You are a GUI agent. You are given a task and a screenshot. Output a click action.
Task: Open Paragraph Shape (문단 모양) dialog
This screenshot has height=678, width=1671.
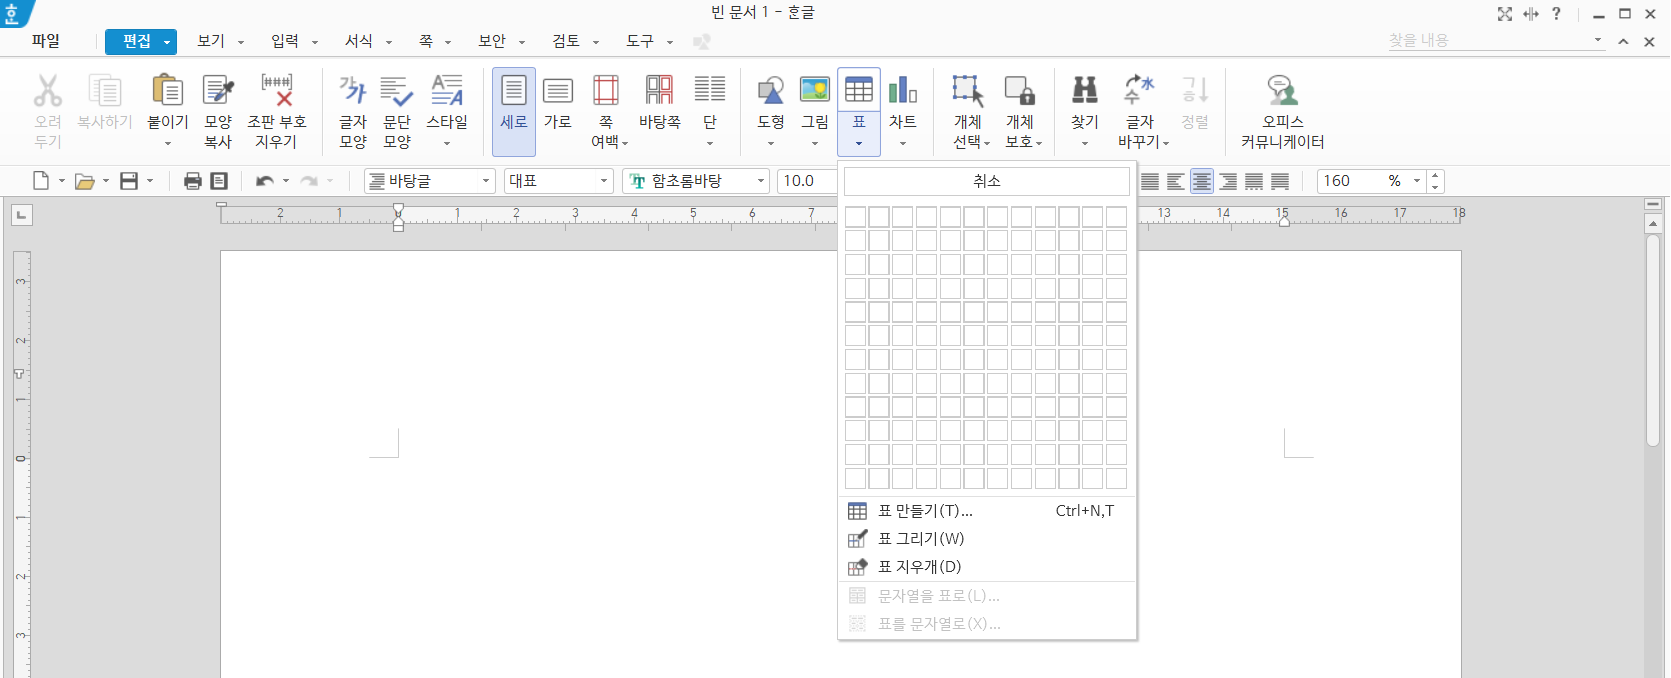[x=397, y=110]
